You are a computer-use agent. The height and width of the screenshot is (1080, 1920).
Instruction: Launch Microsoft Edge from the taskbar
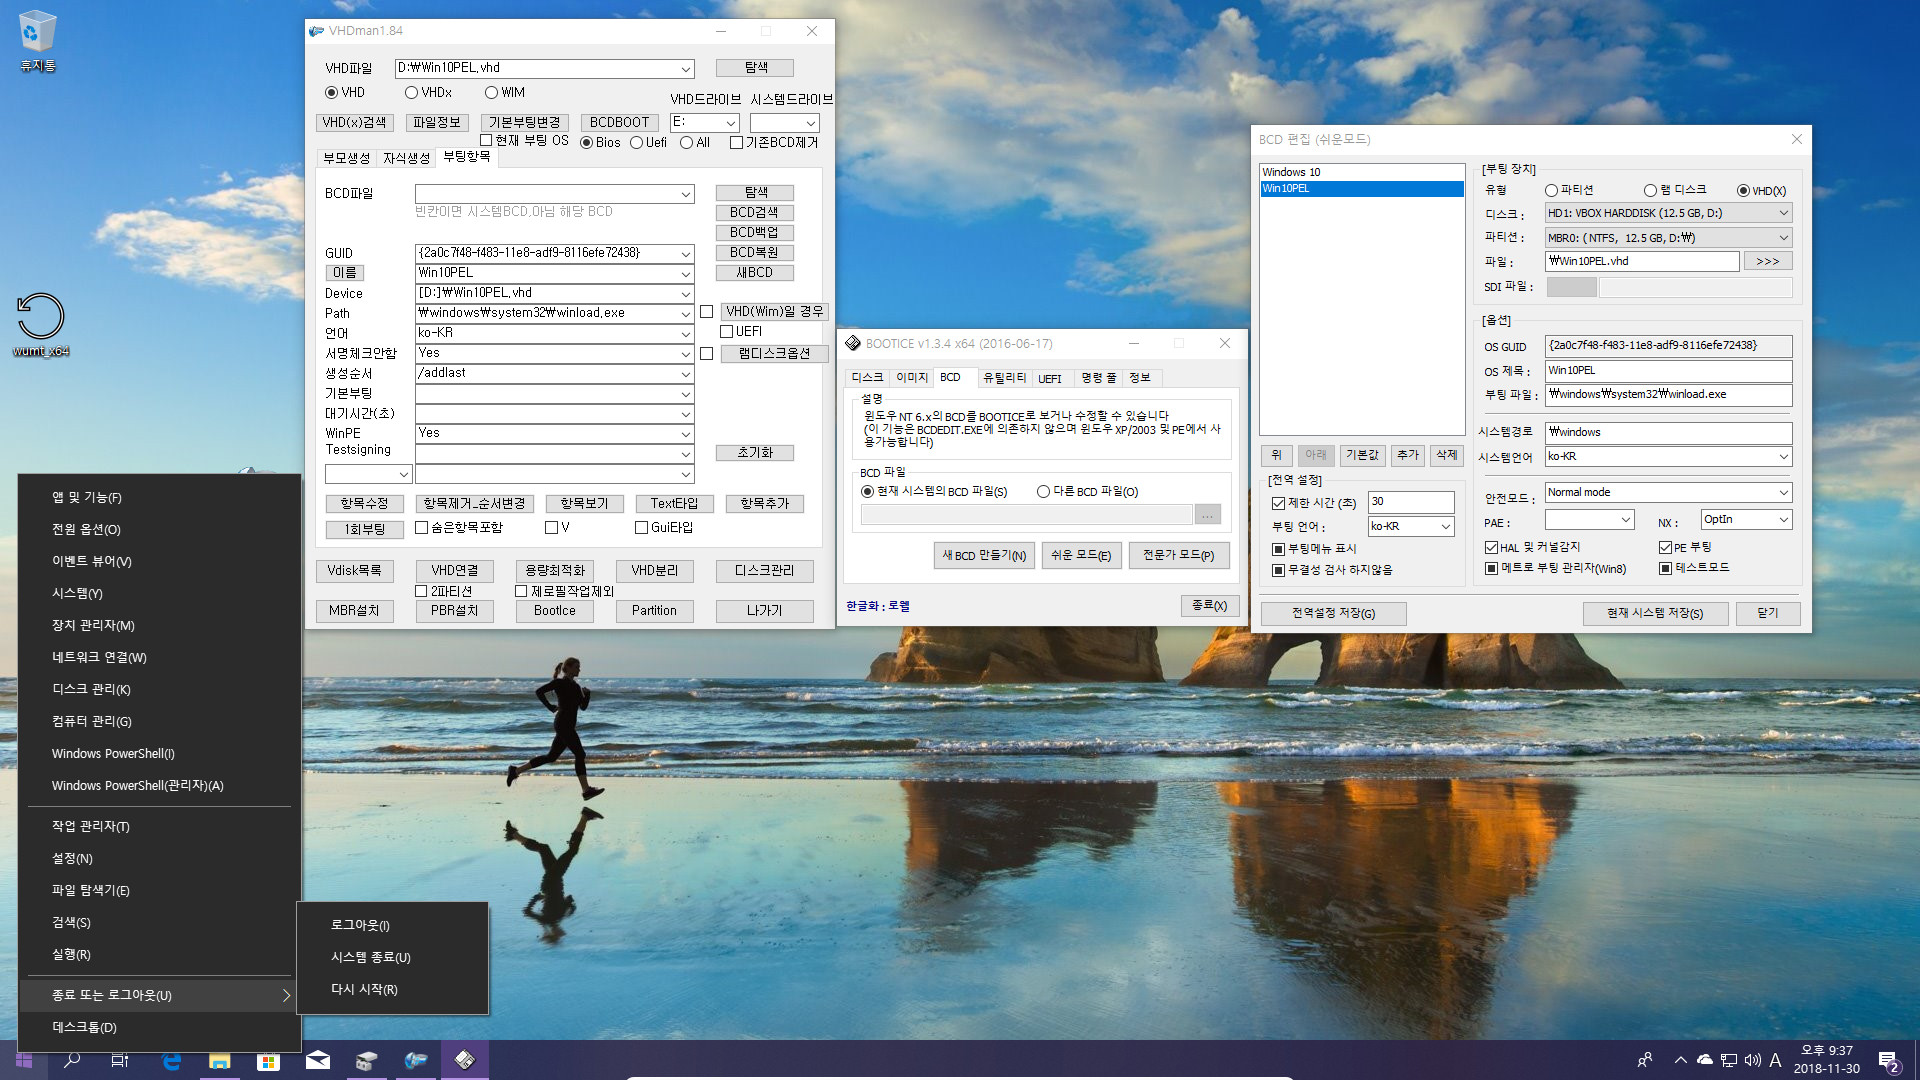(171, 1060)
